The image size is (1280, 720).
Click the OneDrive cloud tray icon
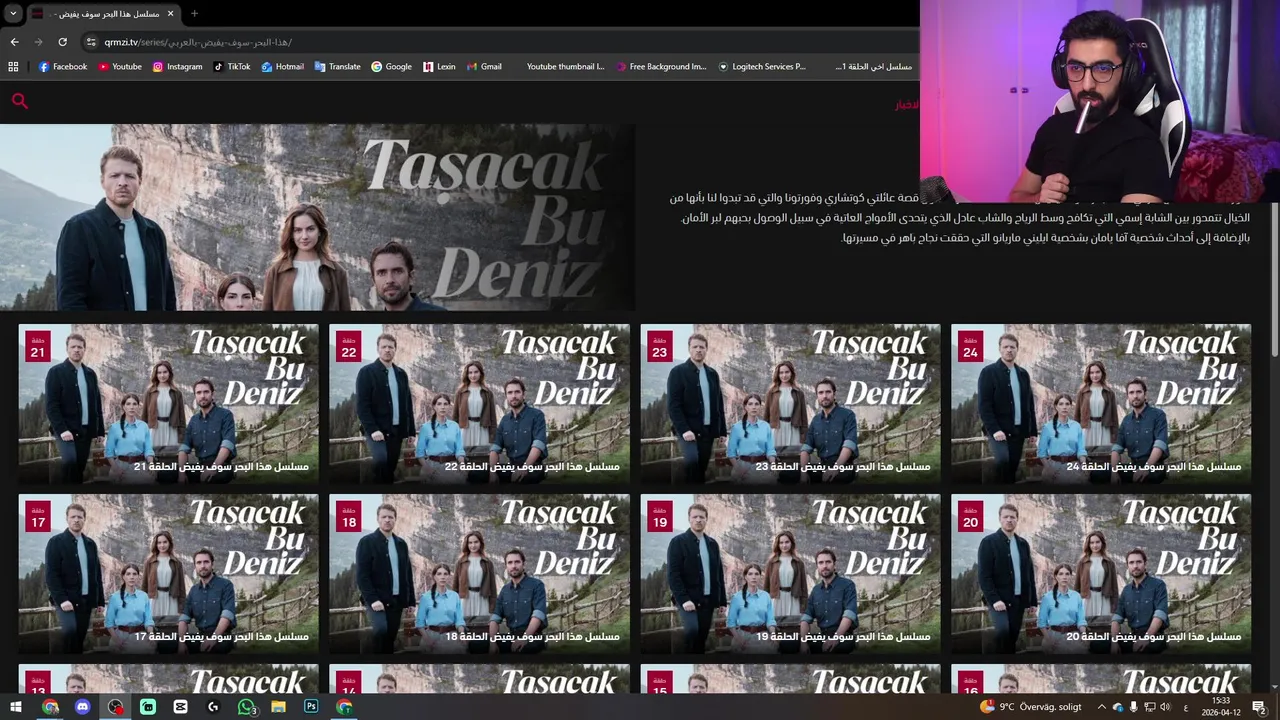(x=1118, y=707)
